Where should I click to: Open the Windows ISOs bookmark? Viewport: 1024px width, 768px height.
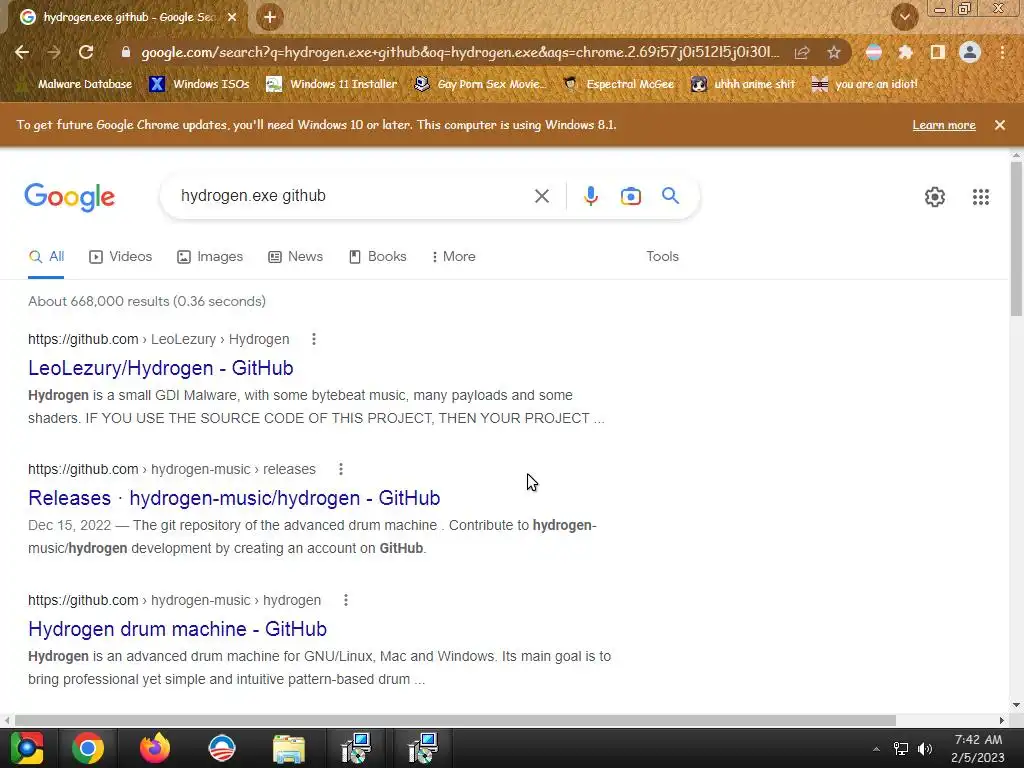pyautogui.click(x=200, y=84)
